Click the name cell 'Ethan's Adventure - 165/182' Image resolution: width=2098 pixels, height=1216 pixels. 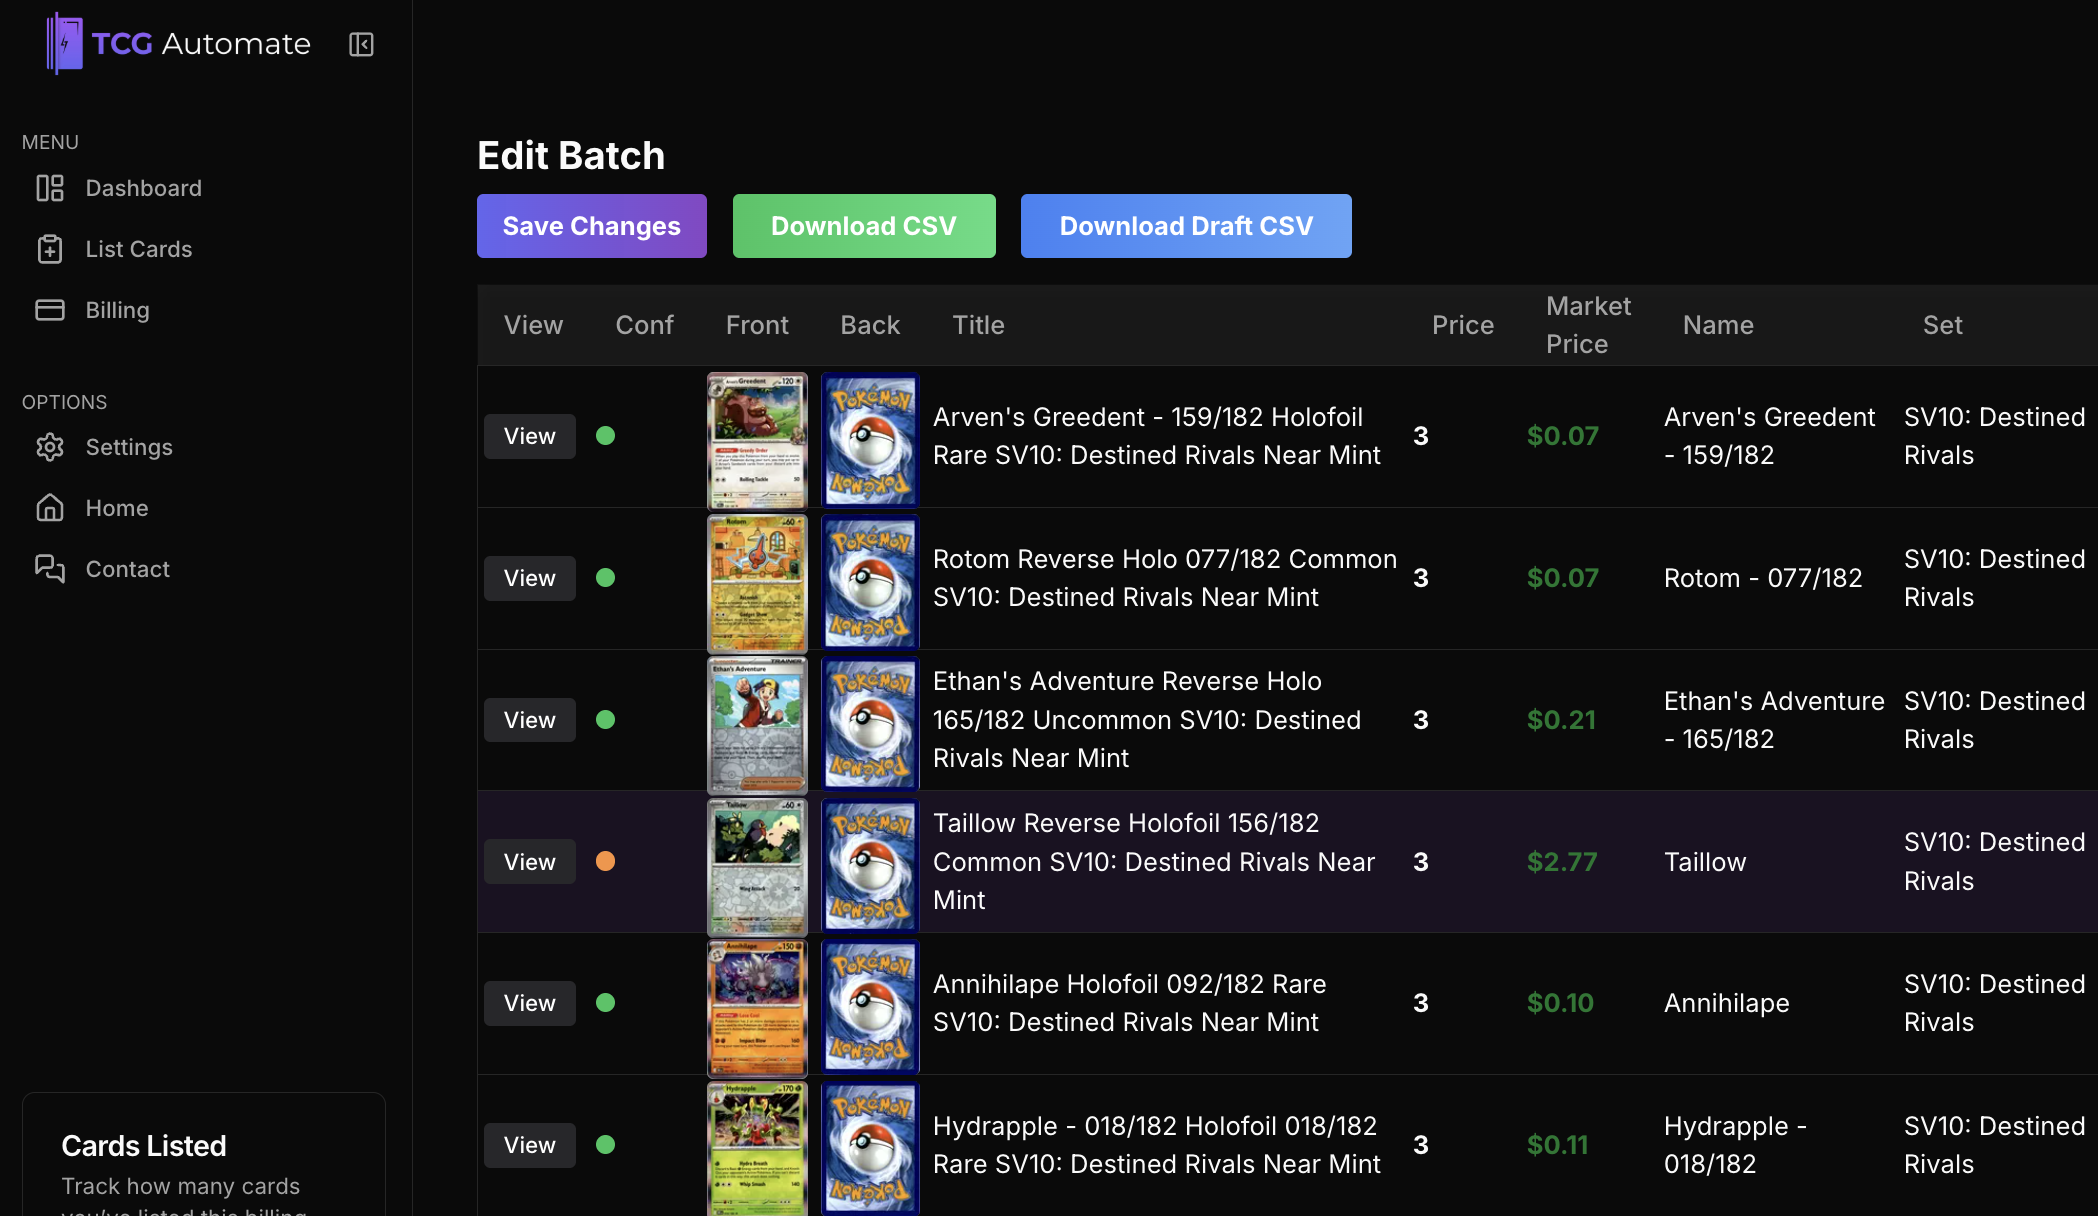[x=1774, y=720]
